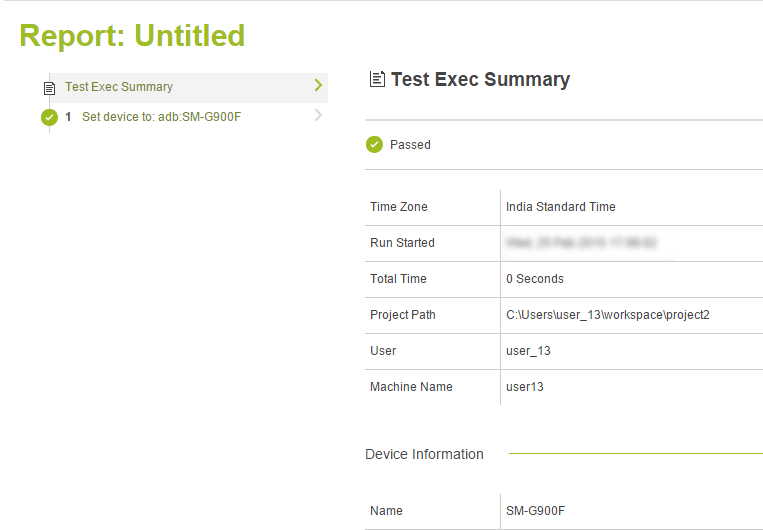
Task: Click the User value 'user_13'
Action: pyautogui.click(x=528, y=351)
